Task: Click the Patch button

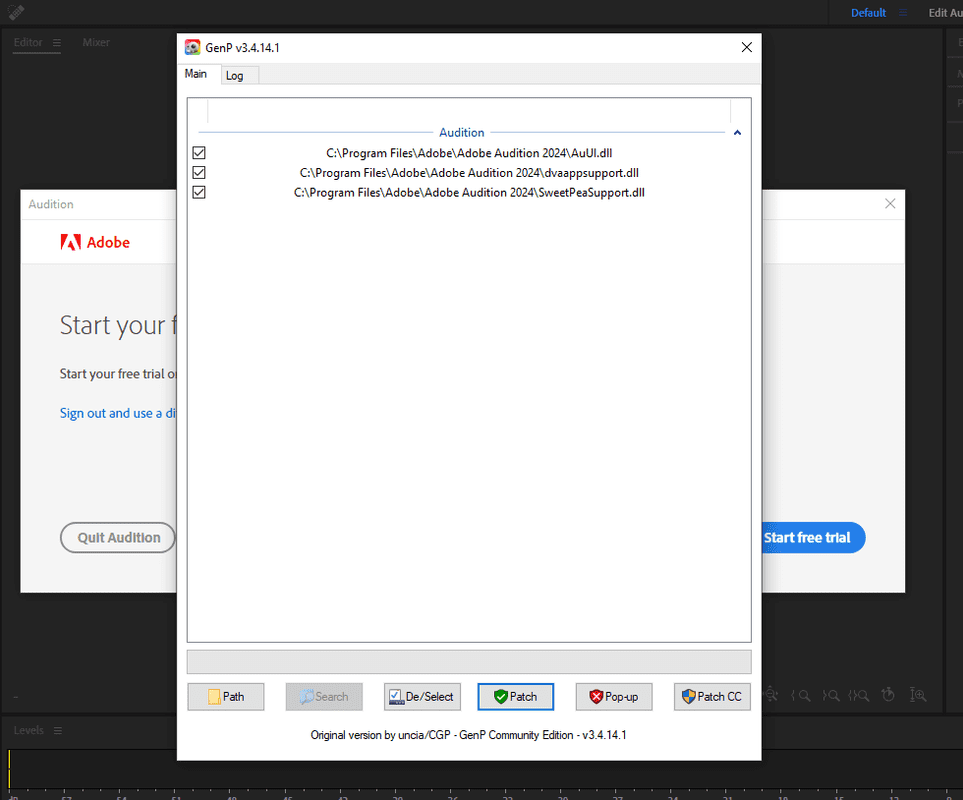Action: coord(516,697)
